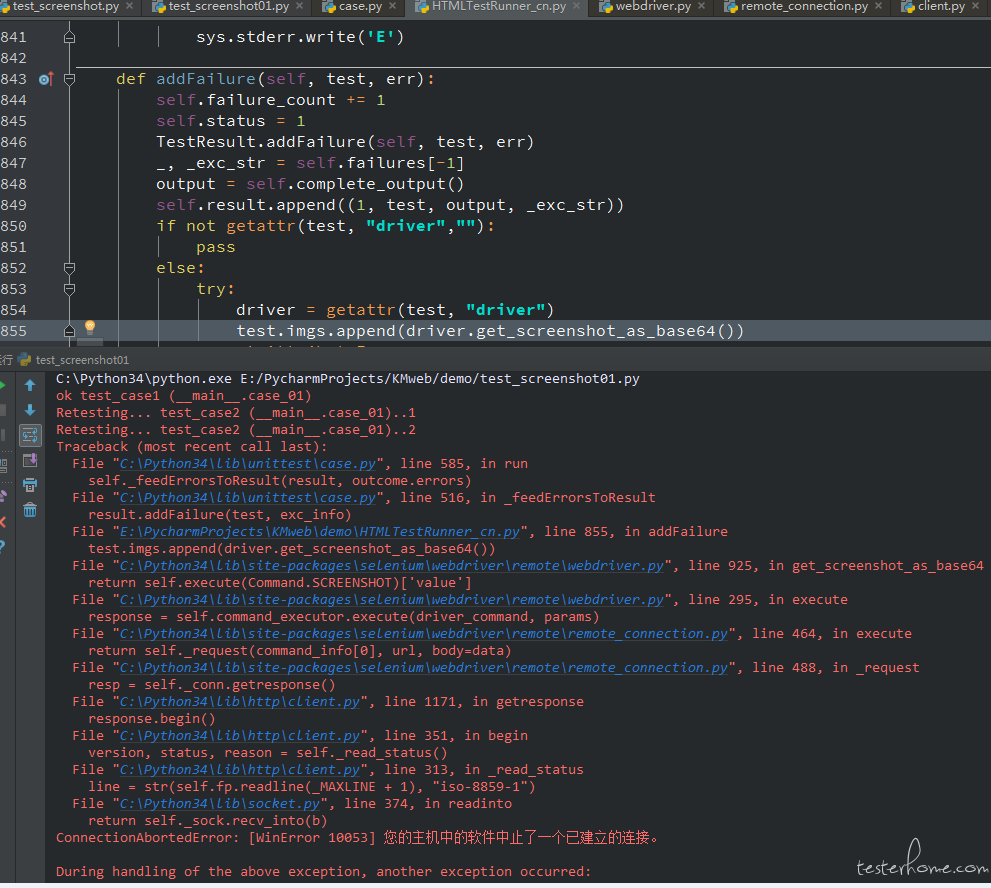Click 'resp = self._conn.getresponse()' console line
This screenshot has height=888, width=991.
click(x=212, y=685)
